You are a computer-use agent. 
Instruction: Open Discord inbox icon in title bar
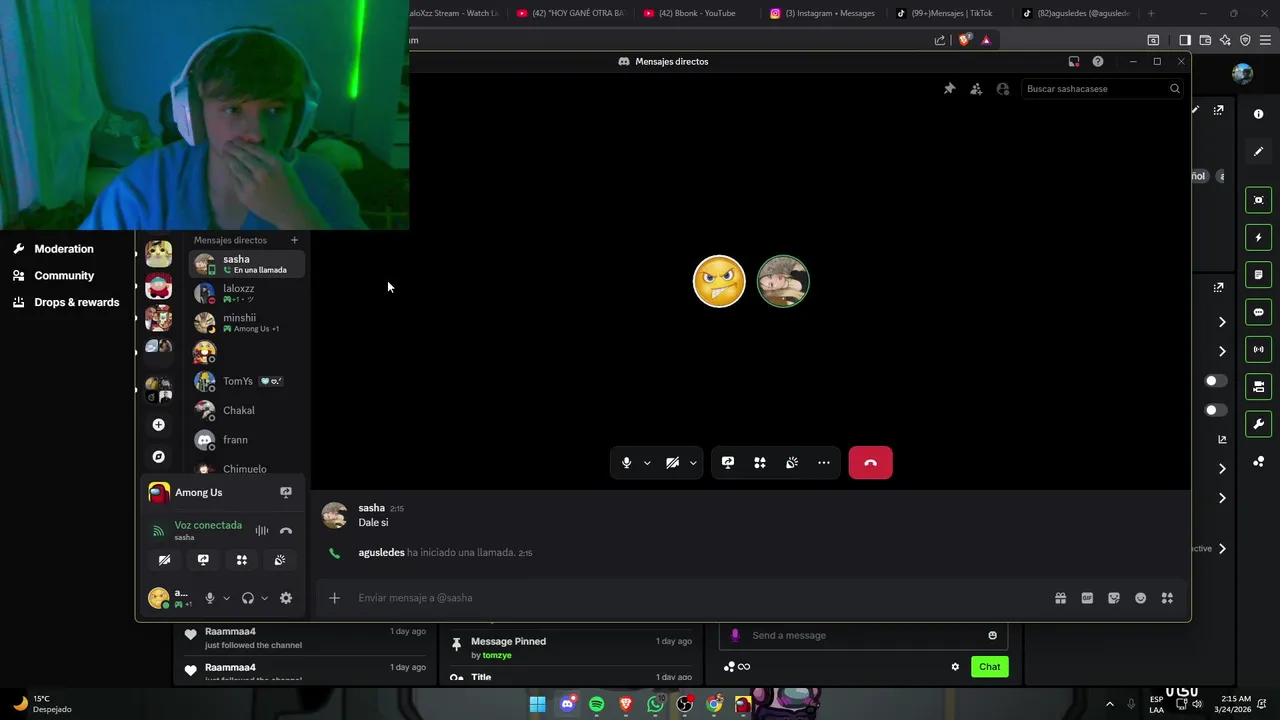tap(1074, 62)
